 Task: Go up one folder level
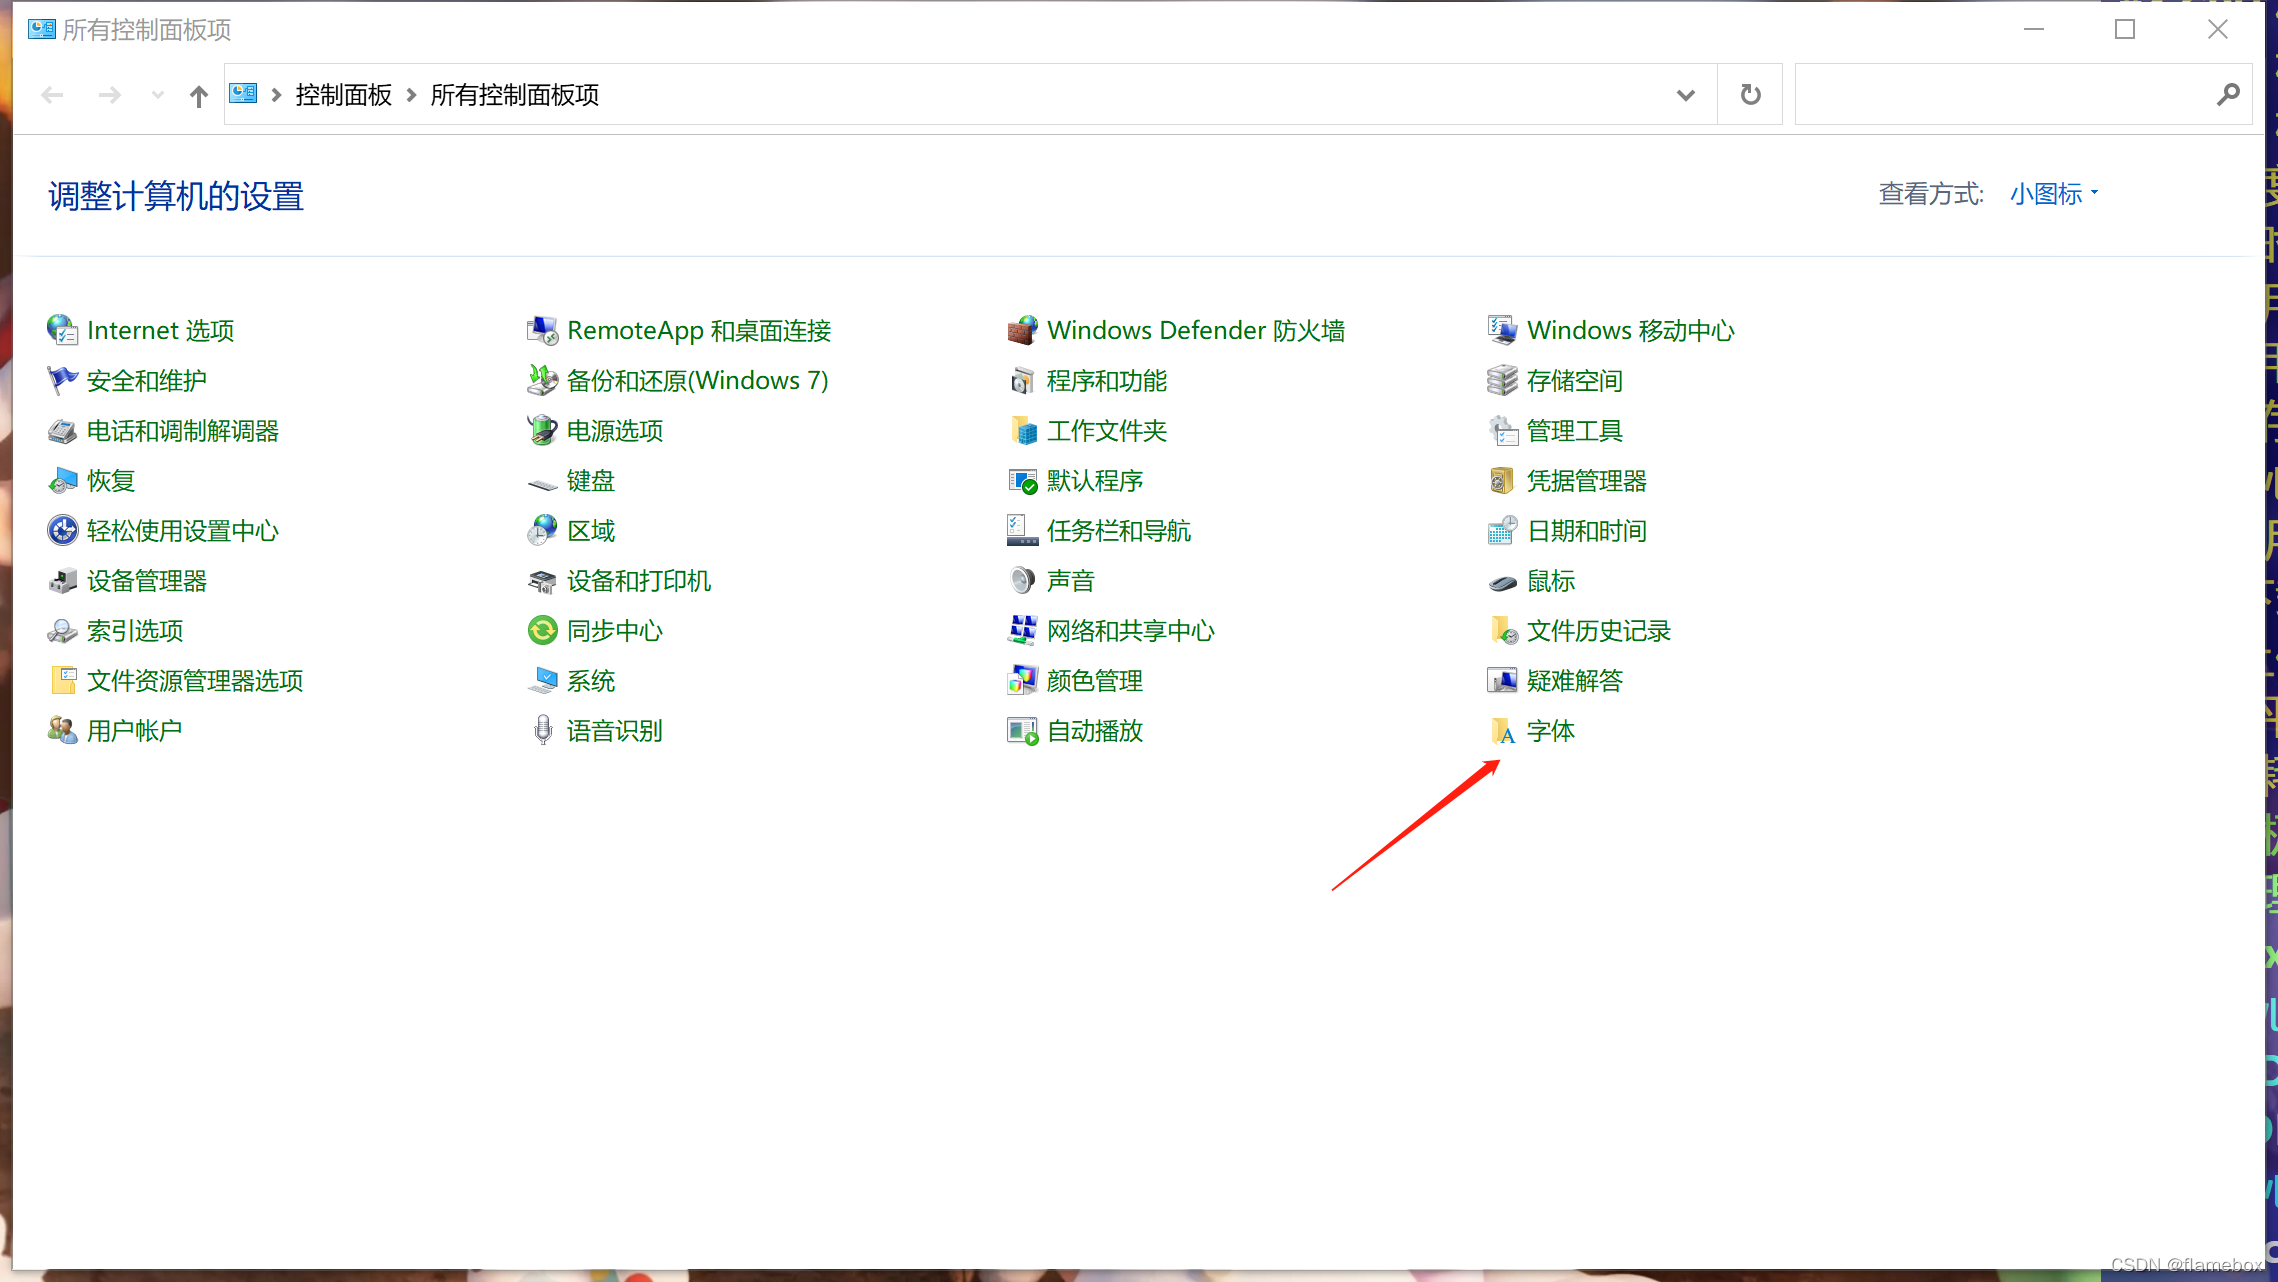(x=199, y=95)
